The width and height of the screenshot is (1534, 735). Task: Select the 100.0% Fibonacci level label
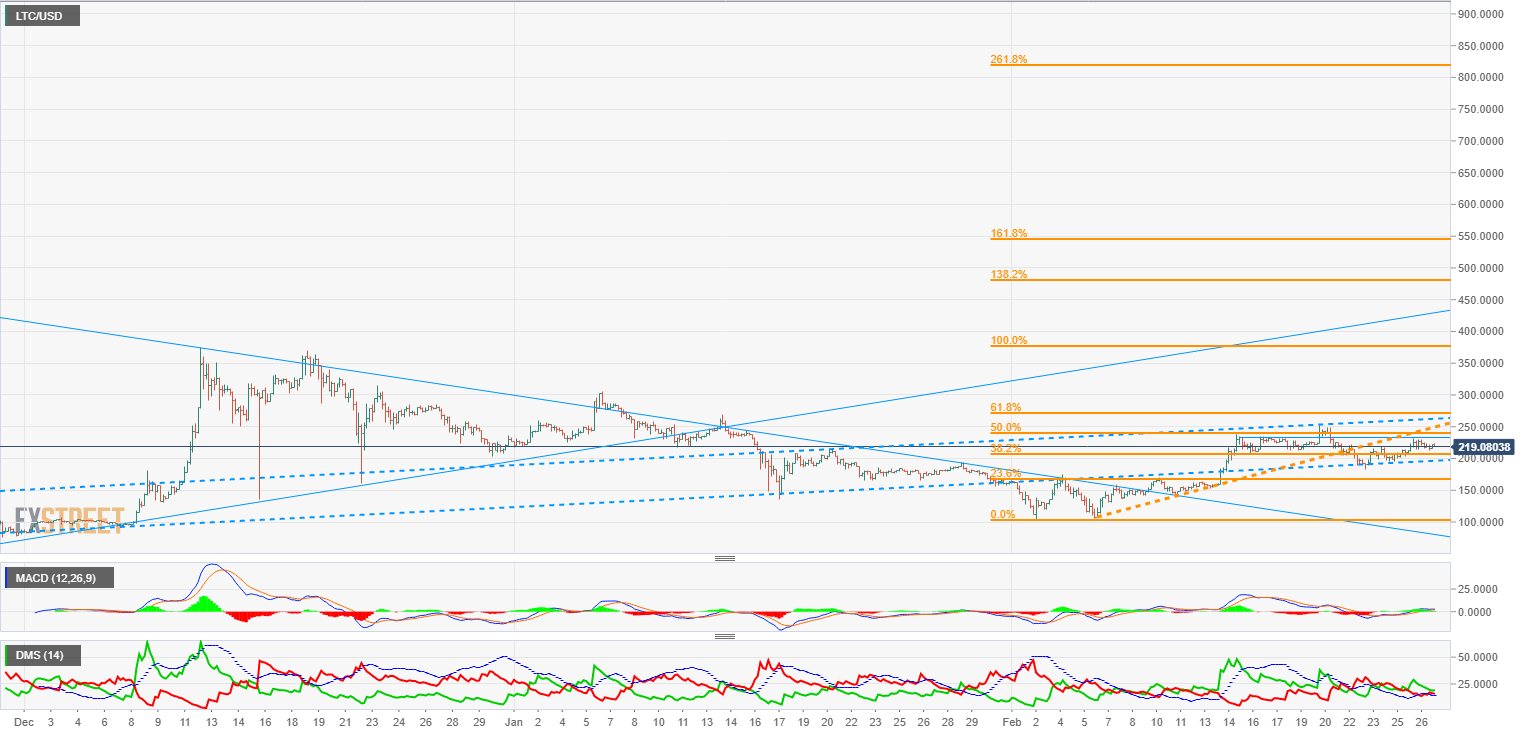[x=1009, y=340]
